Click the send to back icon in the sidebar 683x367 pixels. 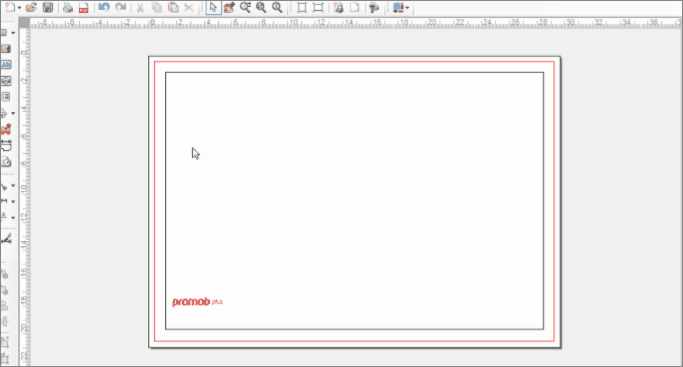pyautogui.click(x=5, y=290)
